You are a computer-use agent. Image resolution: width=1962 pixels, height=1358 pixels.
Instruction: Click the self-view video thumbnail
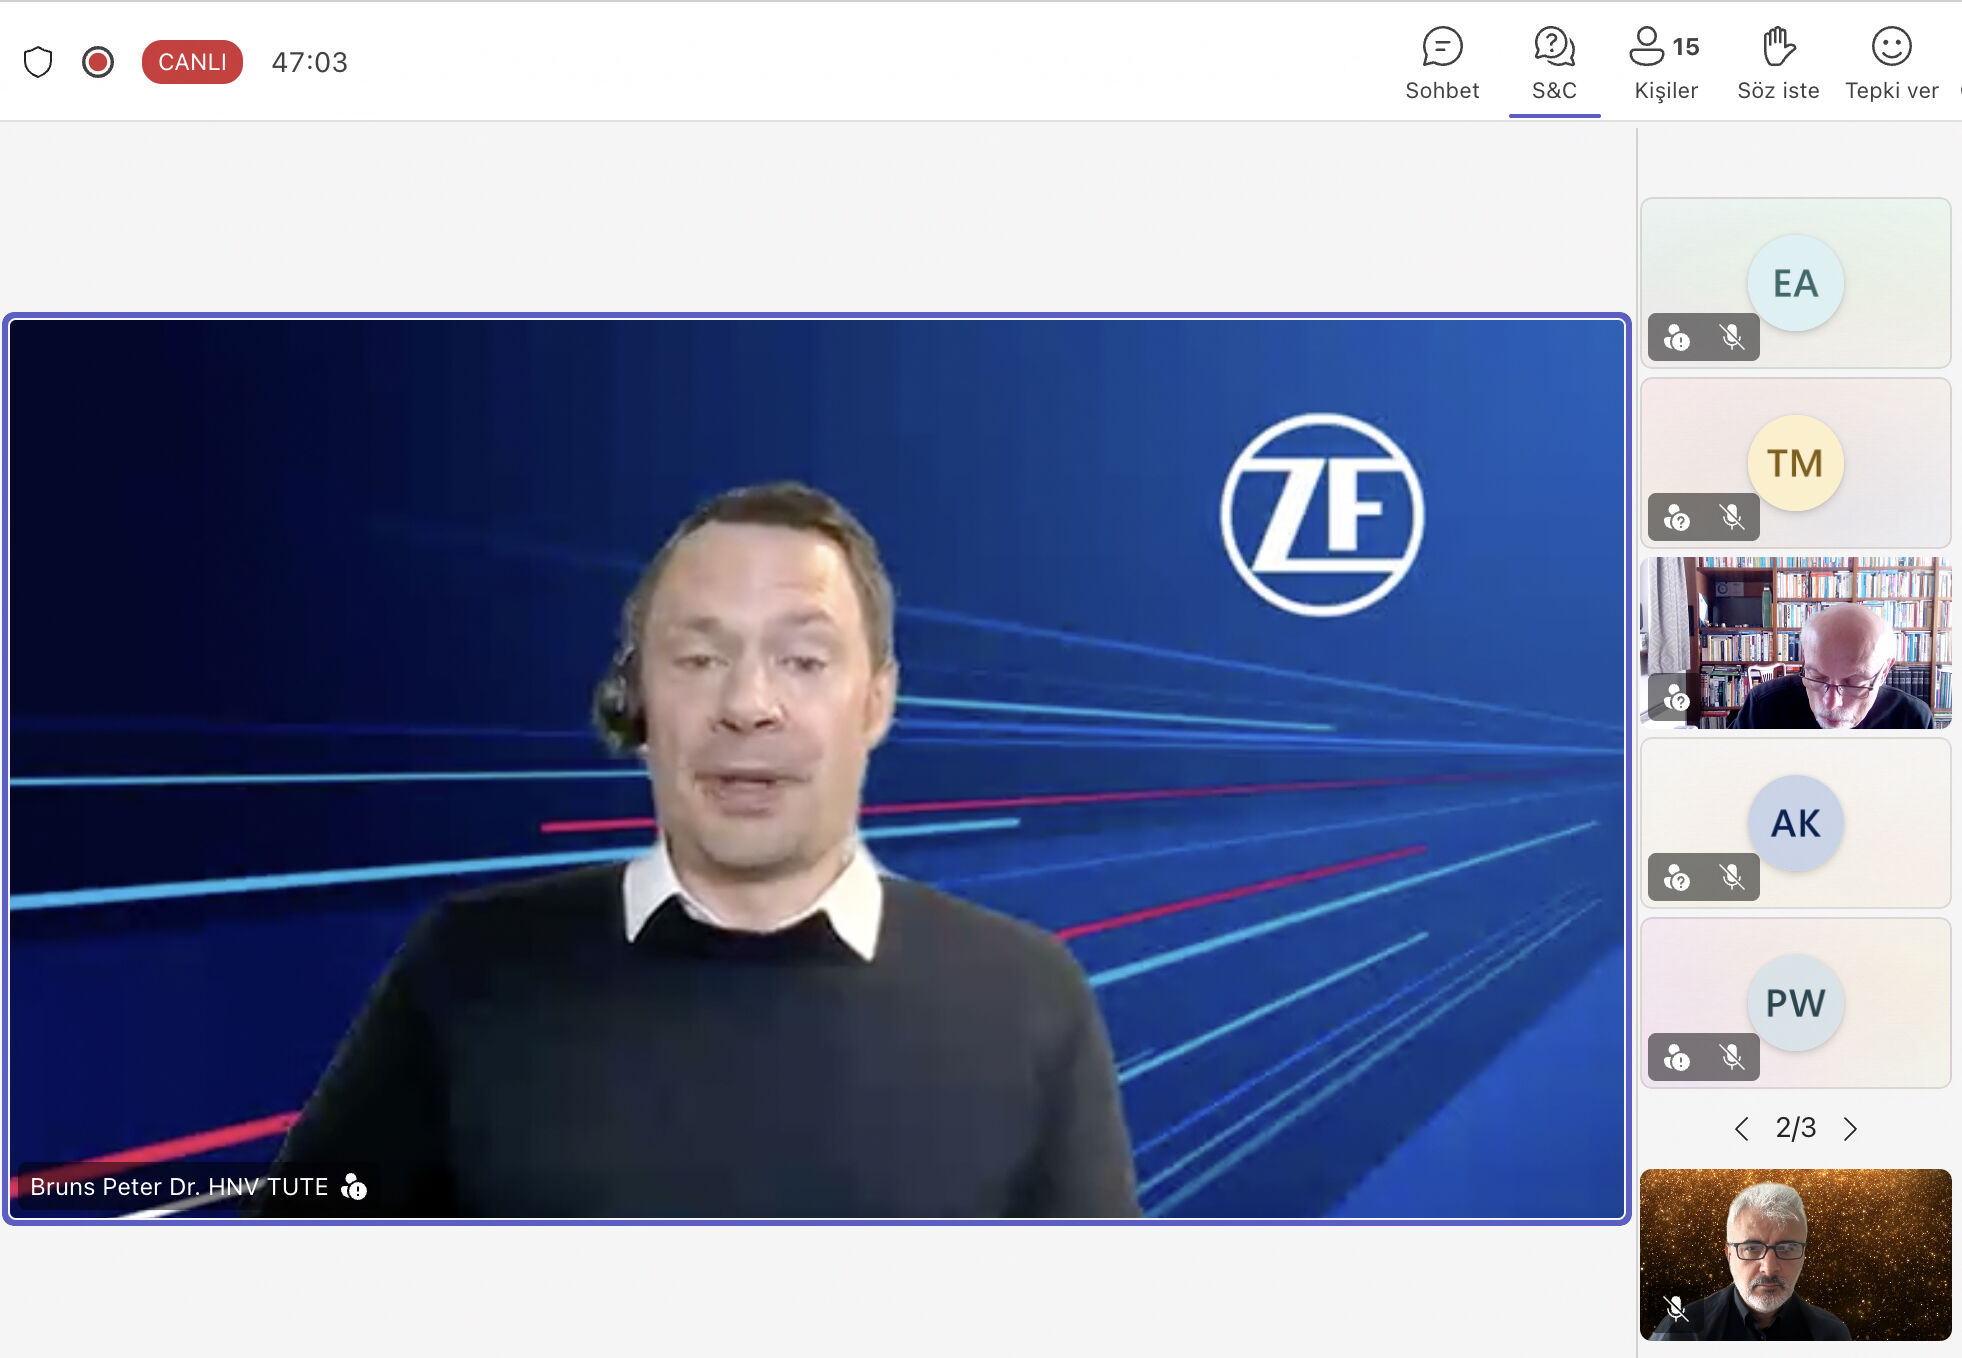[1796, 1255]
